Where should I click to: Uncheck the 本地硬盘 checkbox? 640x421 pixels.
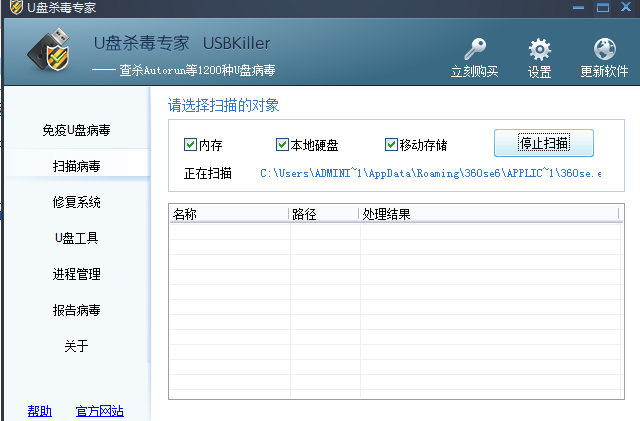(x=282, y=144)
